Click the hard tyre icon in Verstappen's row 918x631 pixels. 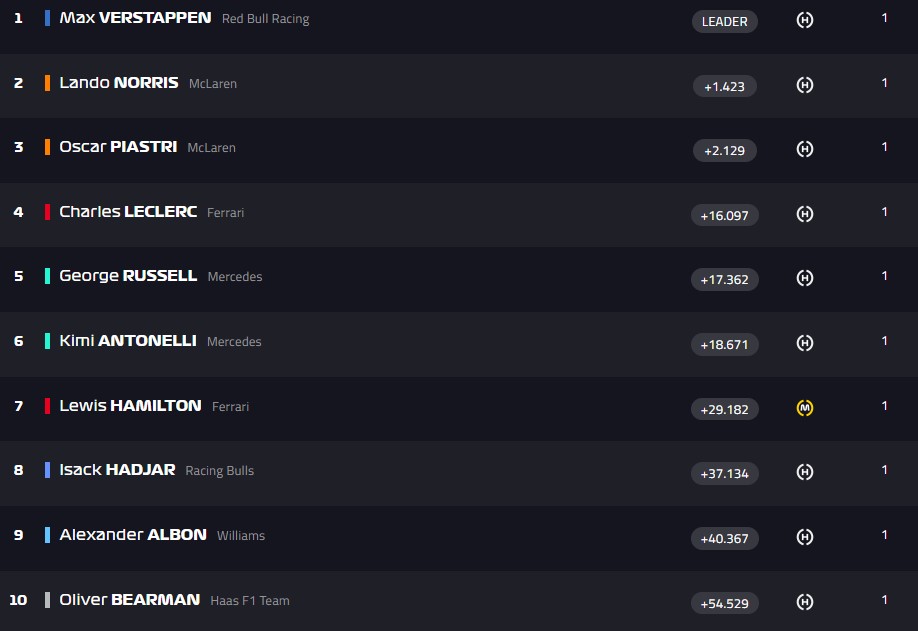(x=804, y=20)
